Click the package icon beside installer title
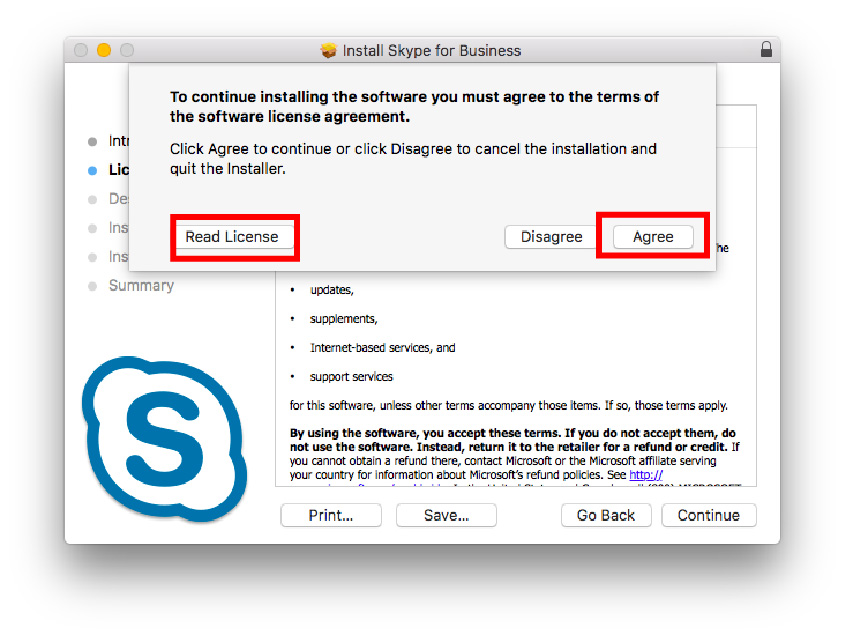Image resolution: width=845 pixels, height=637 pixels. click(x=328, y=50)
